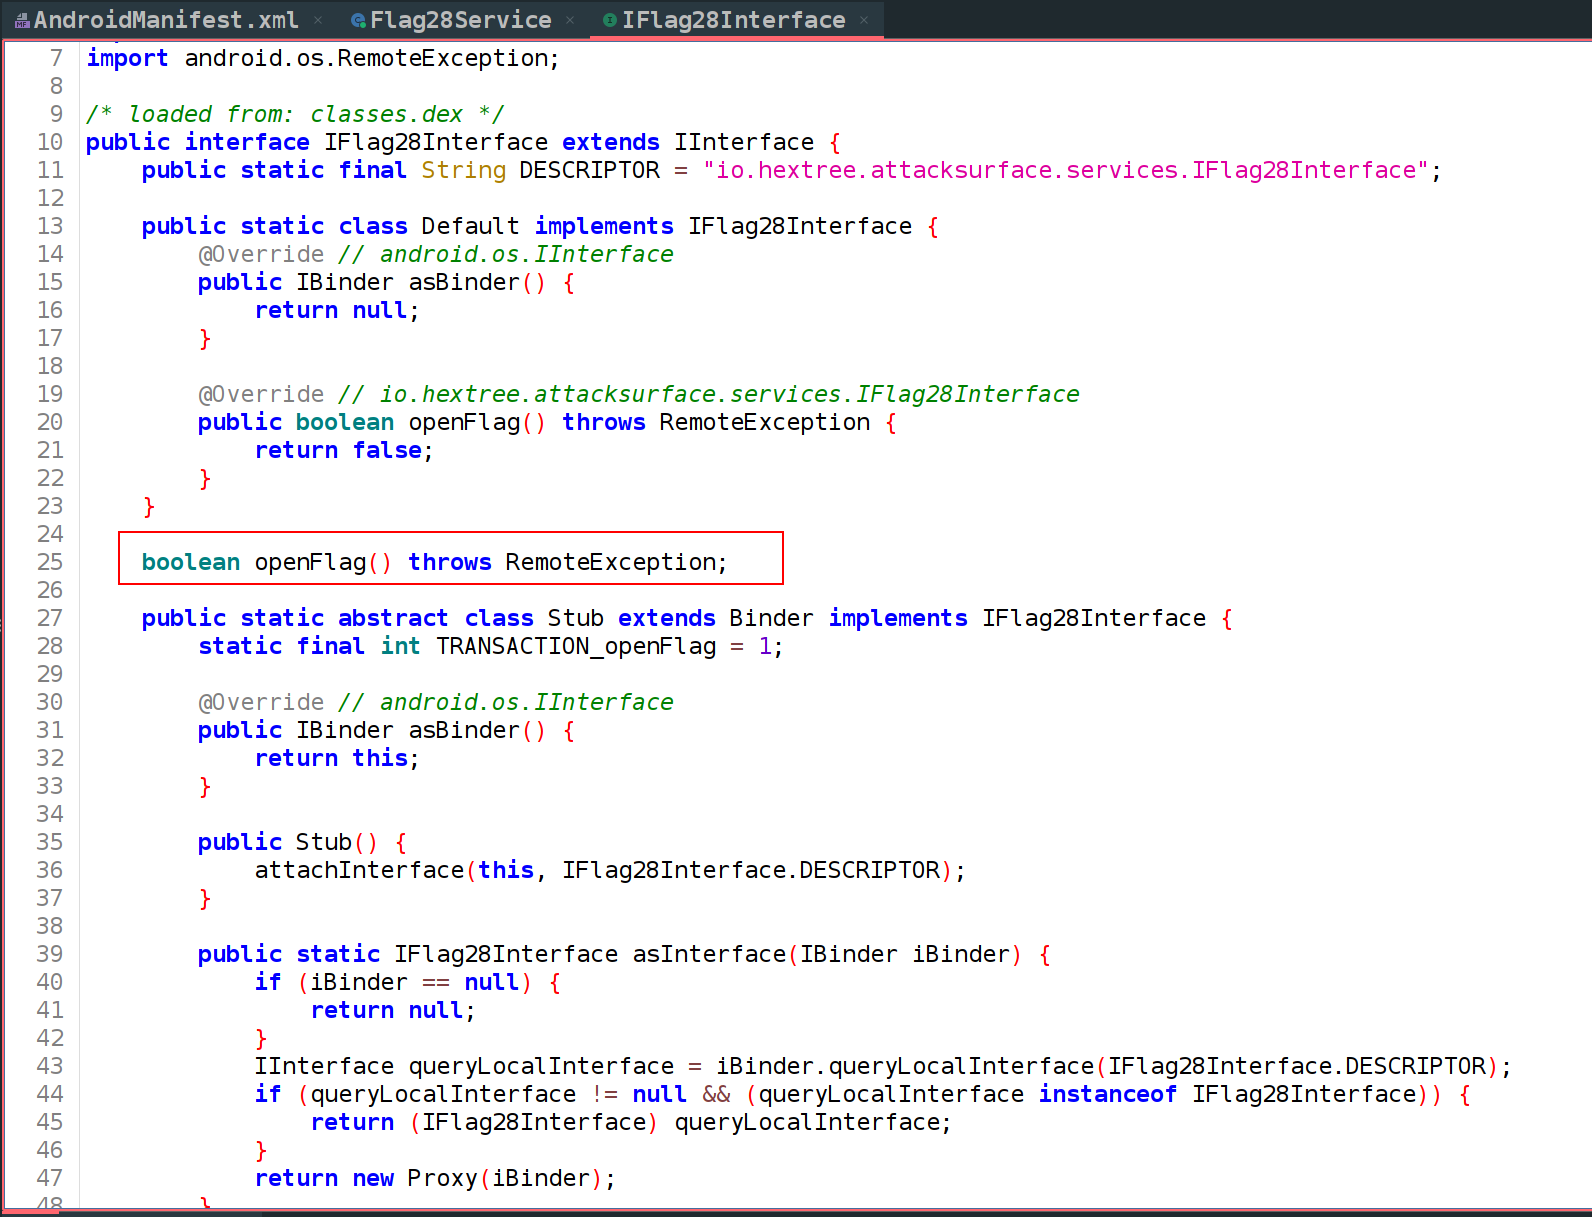Close the IFlag28Interface tab

pyautogui.click(x=864, y=20)
